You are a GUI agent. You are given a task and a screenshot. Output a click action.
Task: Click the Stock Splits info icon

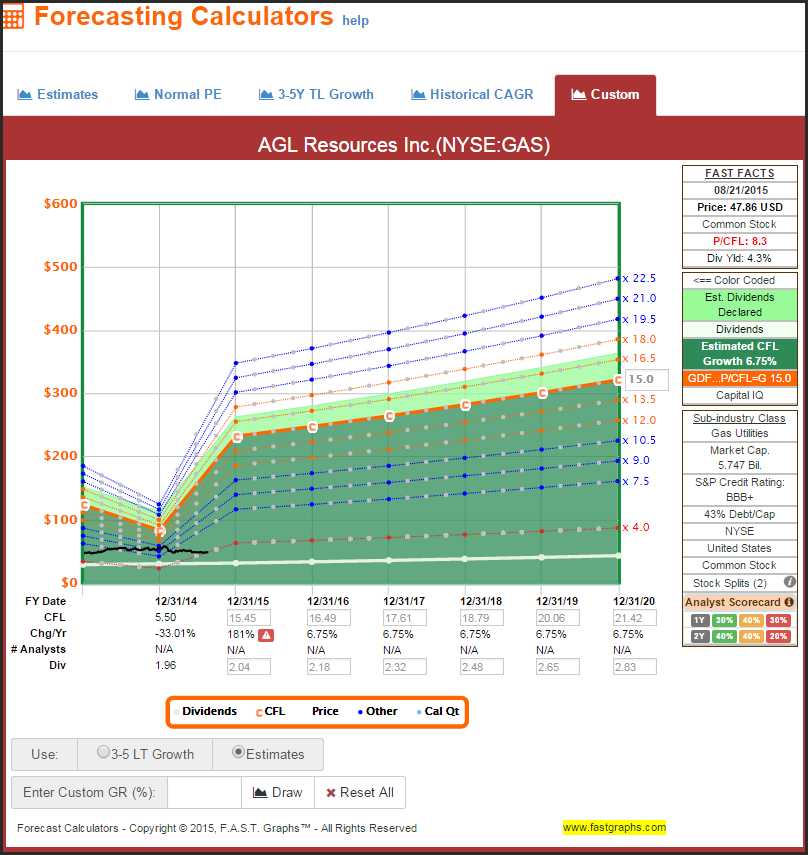[x=790, y=582]
